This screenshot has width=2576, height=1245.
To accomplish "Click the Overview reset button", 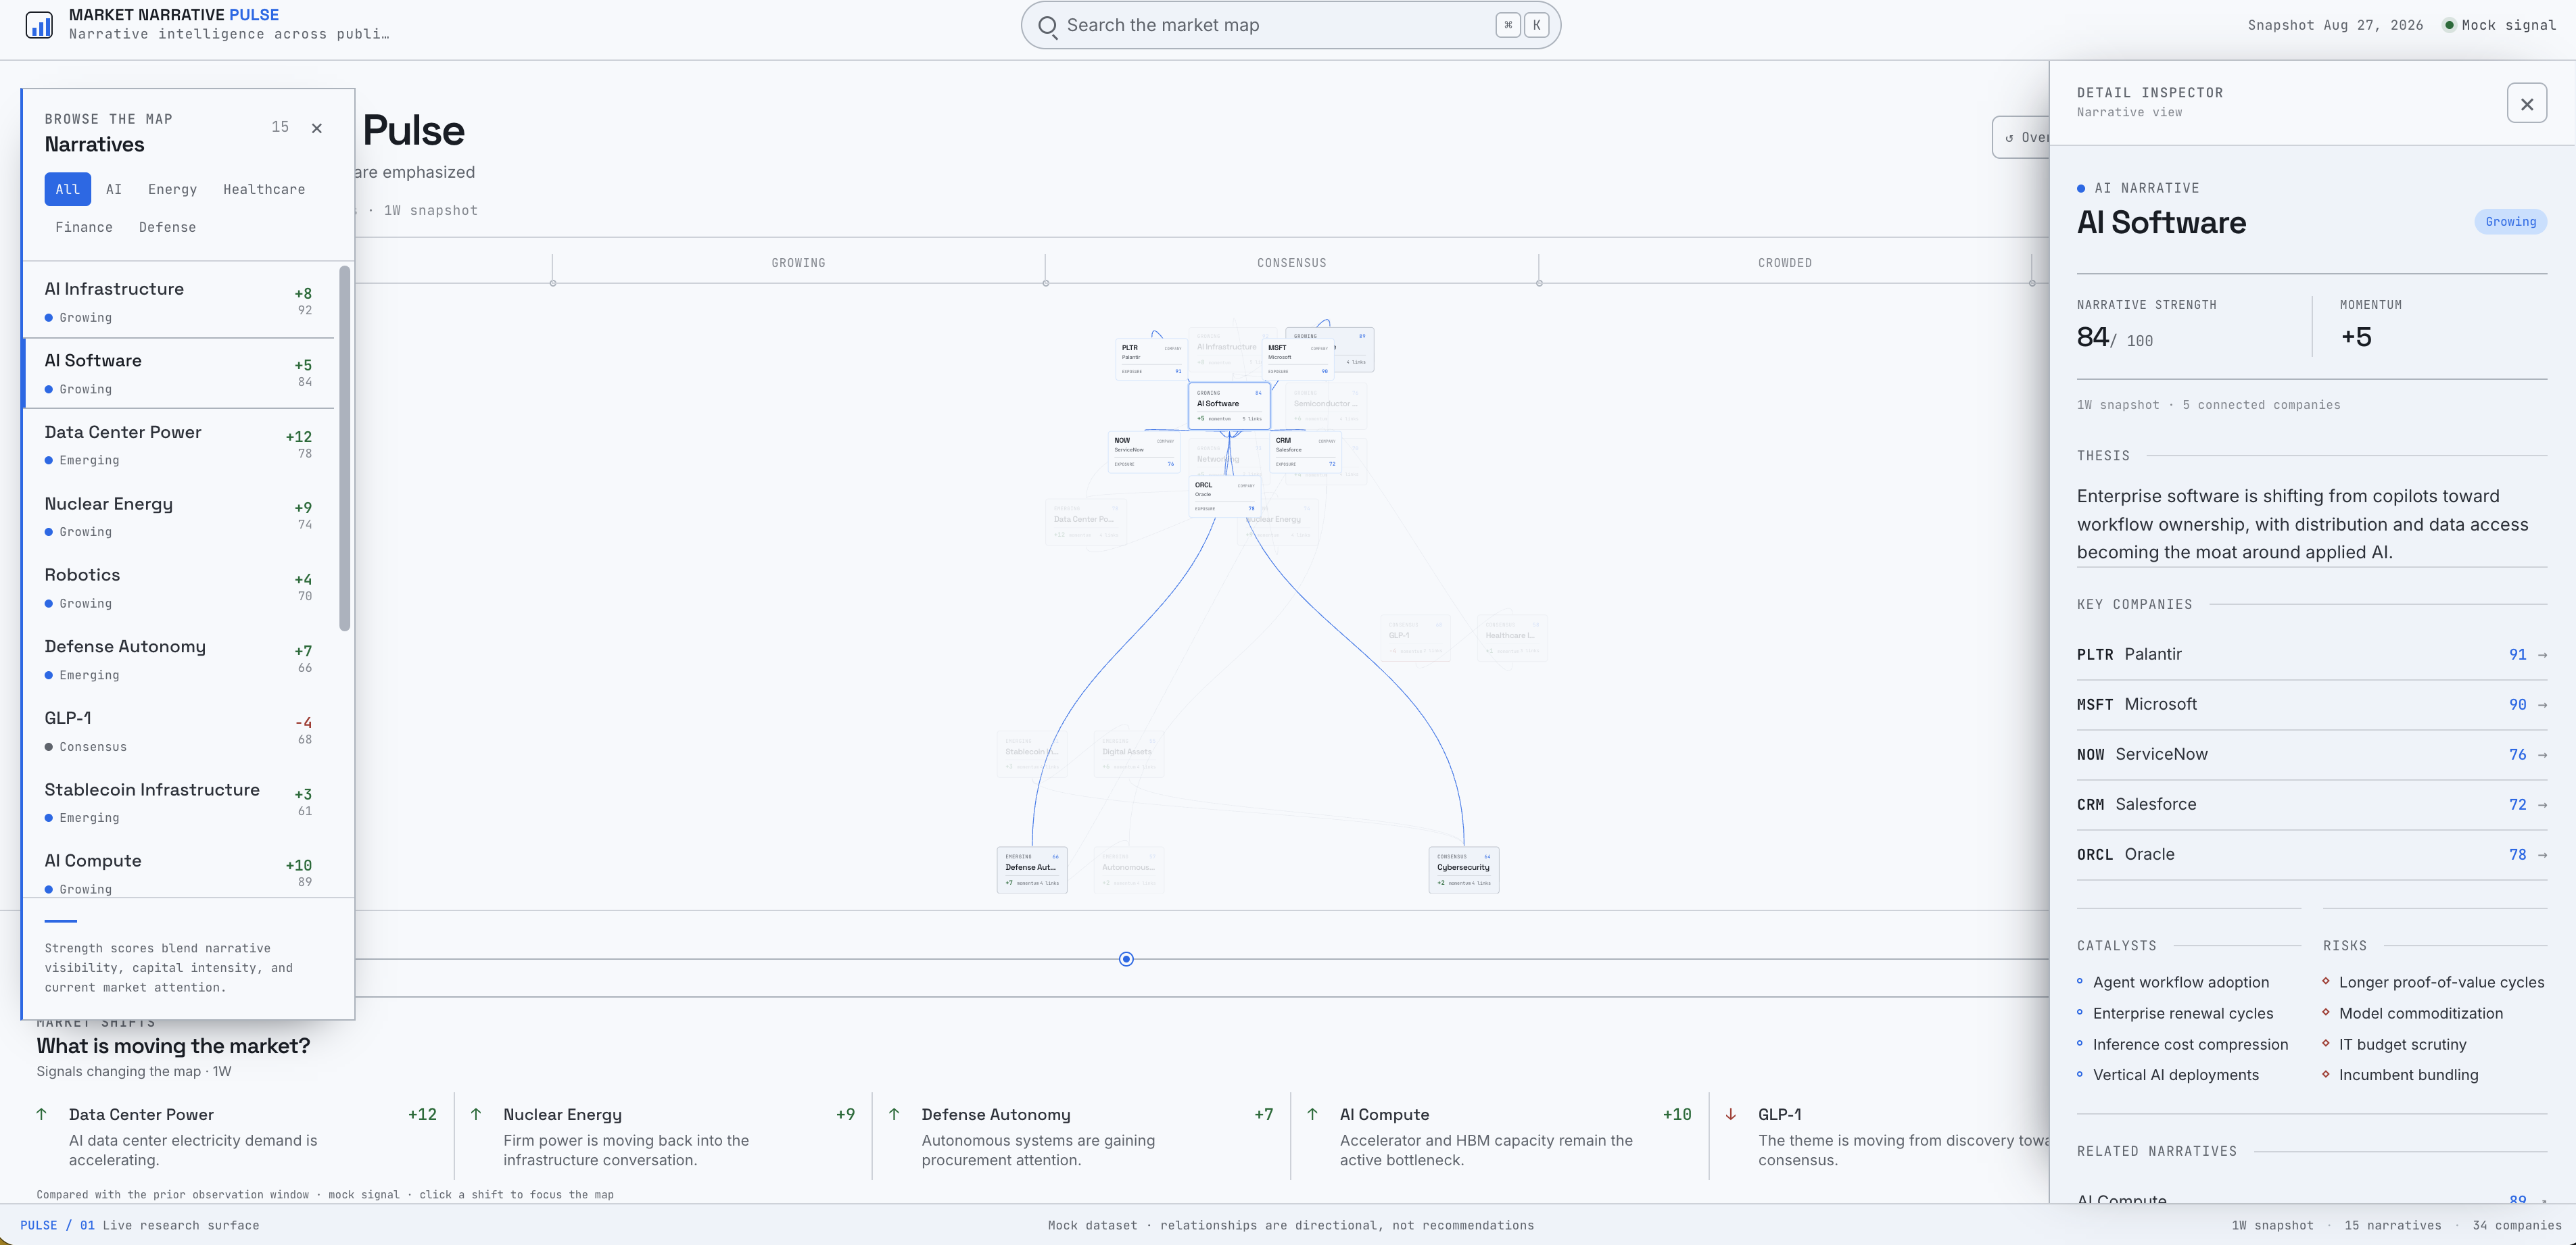I will click(2021, 138).
